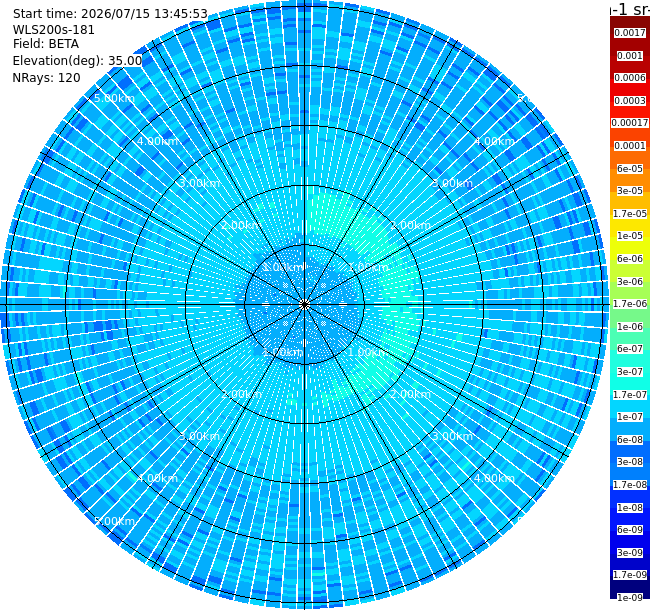
Task: Click the Elevation(deg): 35.00 text
Action: coord(77,61)
